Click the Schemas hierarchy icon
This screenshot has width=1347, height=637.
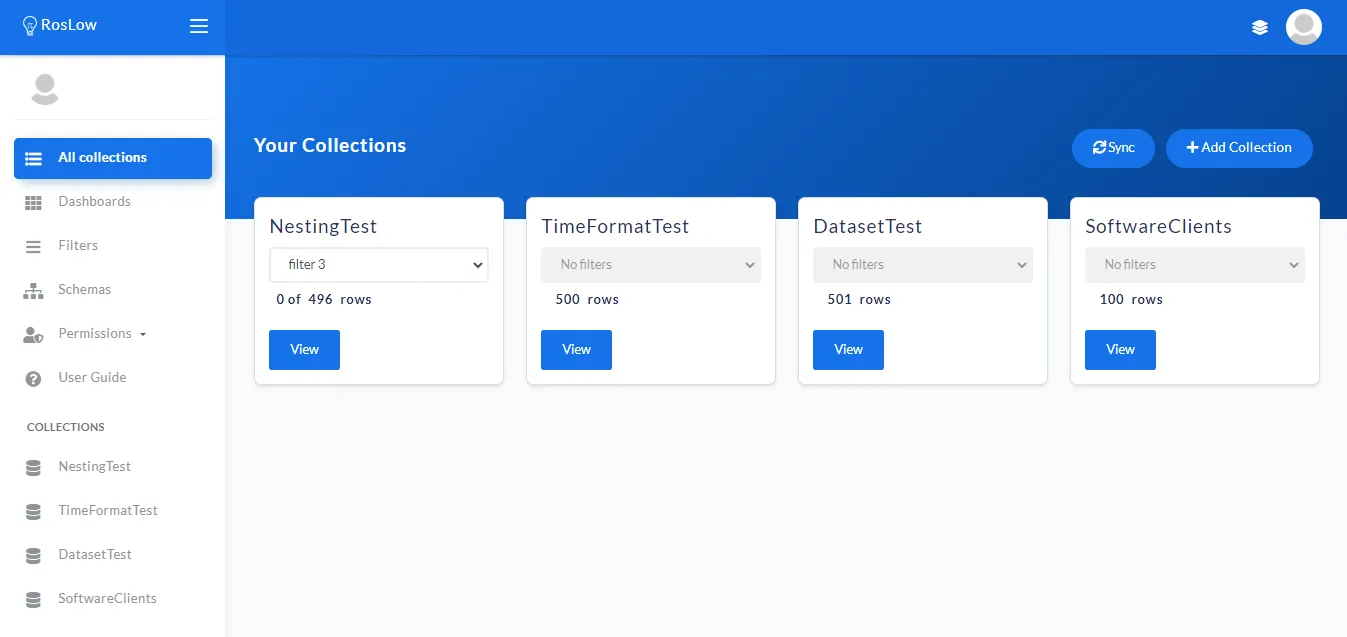coord(33,290)
